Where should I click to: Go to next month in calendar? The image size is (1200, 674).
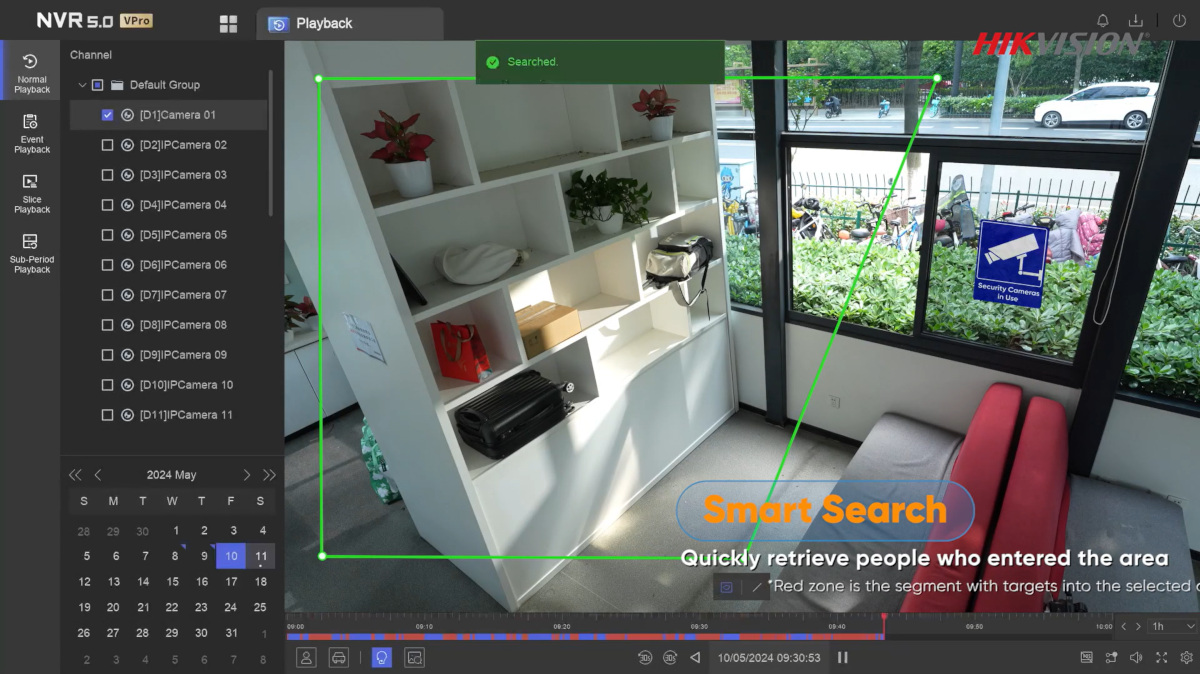(246, 474)
